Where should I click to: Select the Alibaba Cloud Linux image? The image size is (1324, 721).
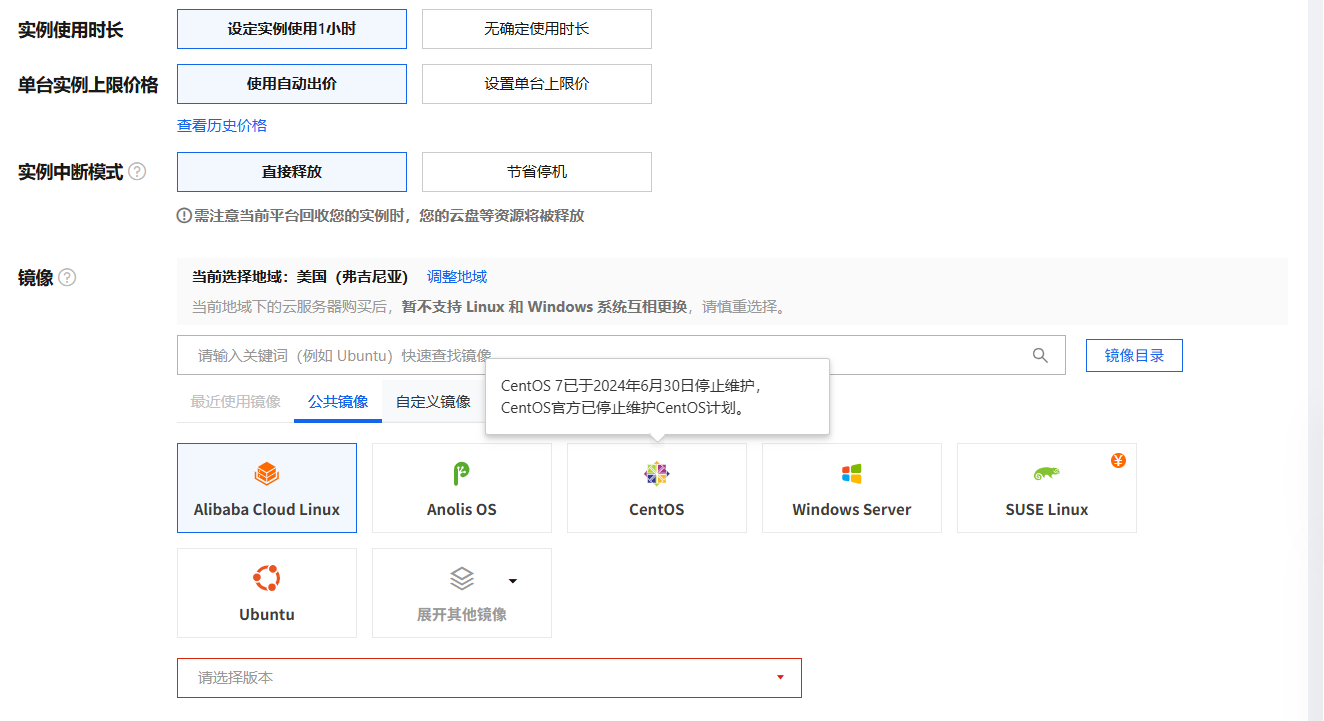click(266, 488)
